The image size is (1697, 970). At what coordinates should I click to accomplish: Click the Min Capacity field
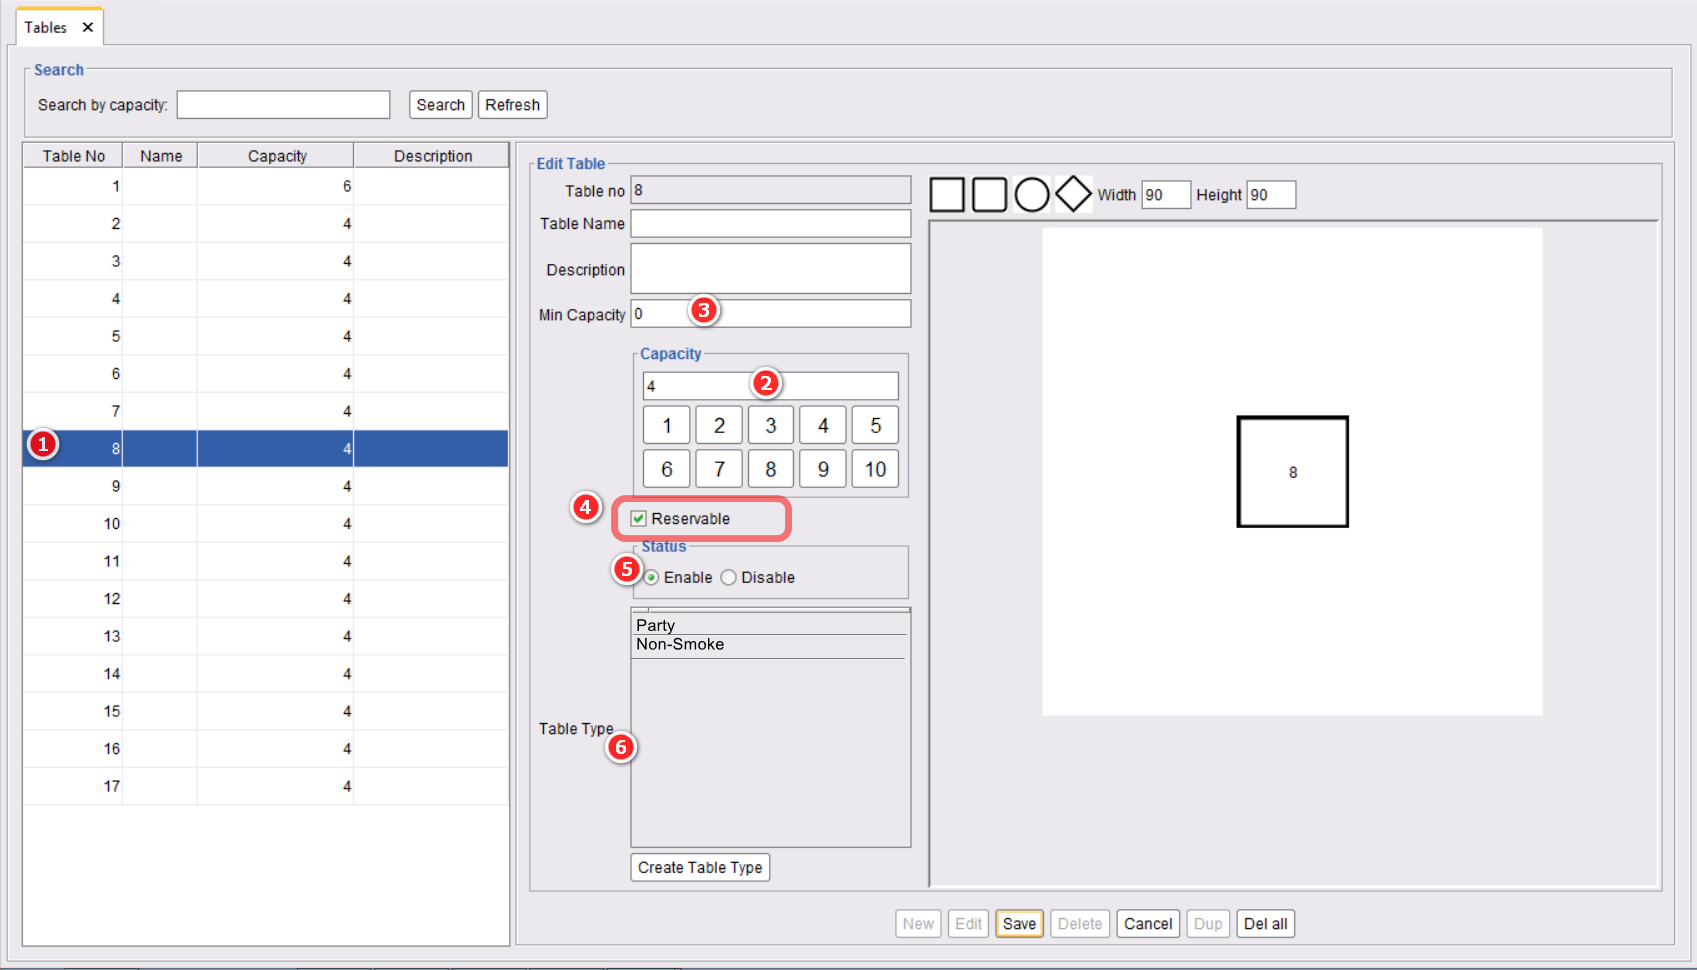(x=771, y=313)
